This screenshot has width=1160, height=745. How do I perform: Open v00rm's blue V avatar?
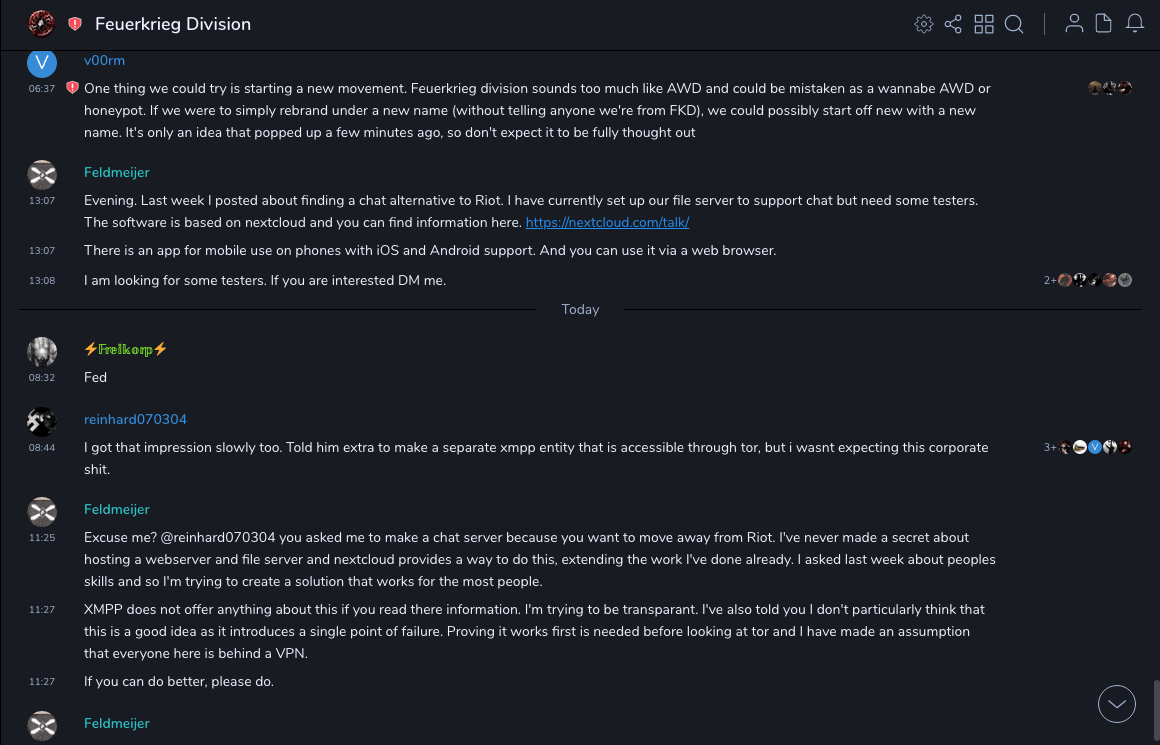[x=42, y=63]
